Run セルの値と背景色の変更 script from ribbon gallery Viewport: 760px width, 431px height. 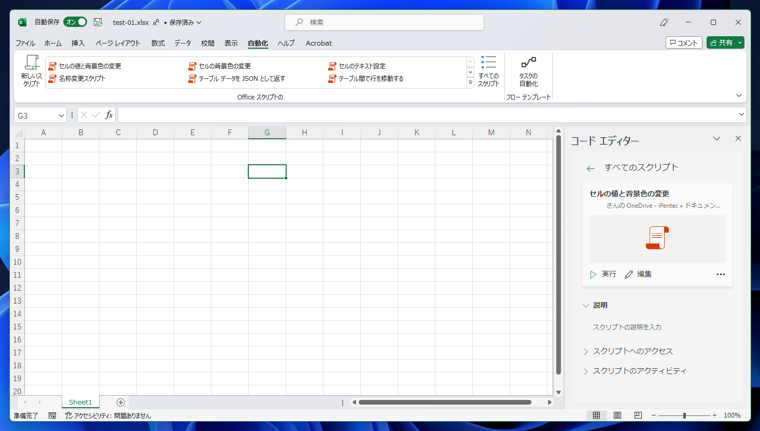click(85, 66)
